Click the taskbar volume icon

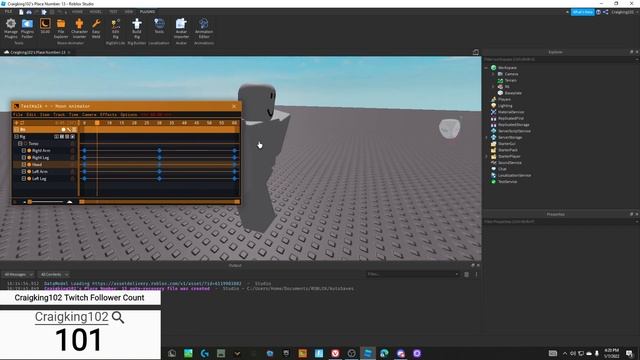573,353
